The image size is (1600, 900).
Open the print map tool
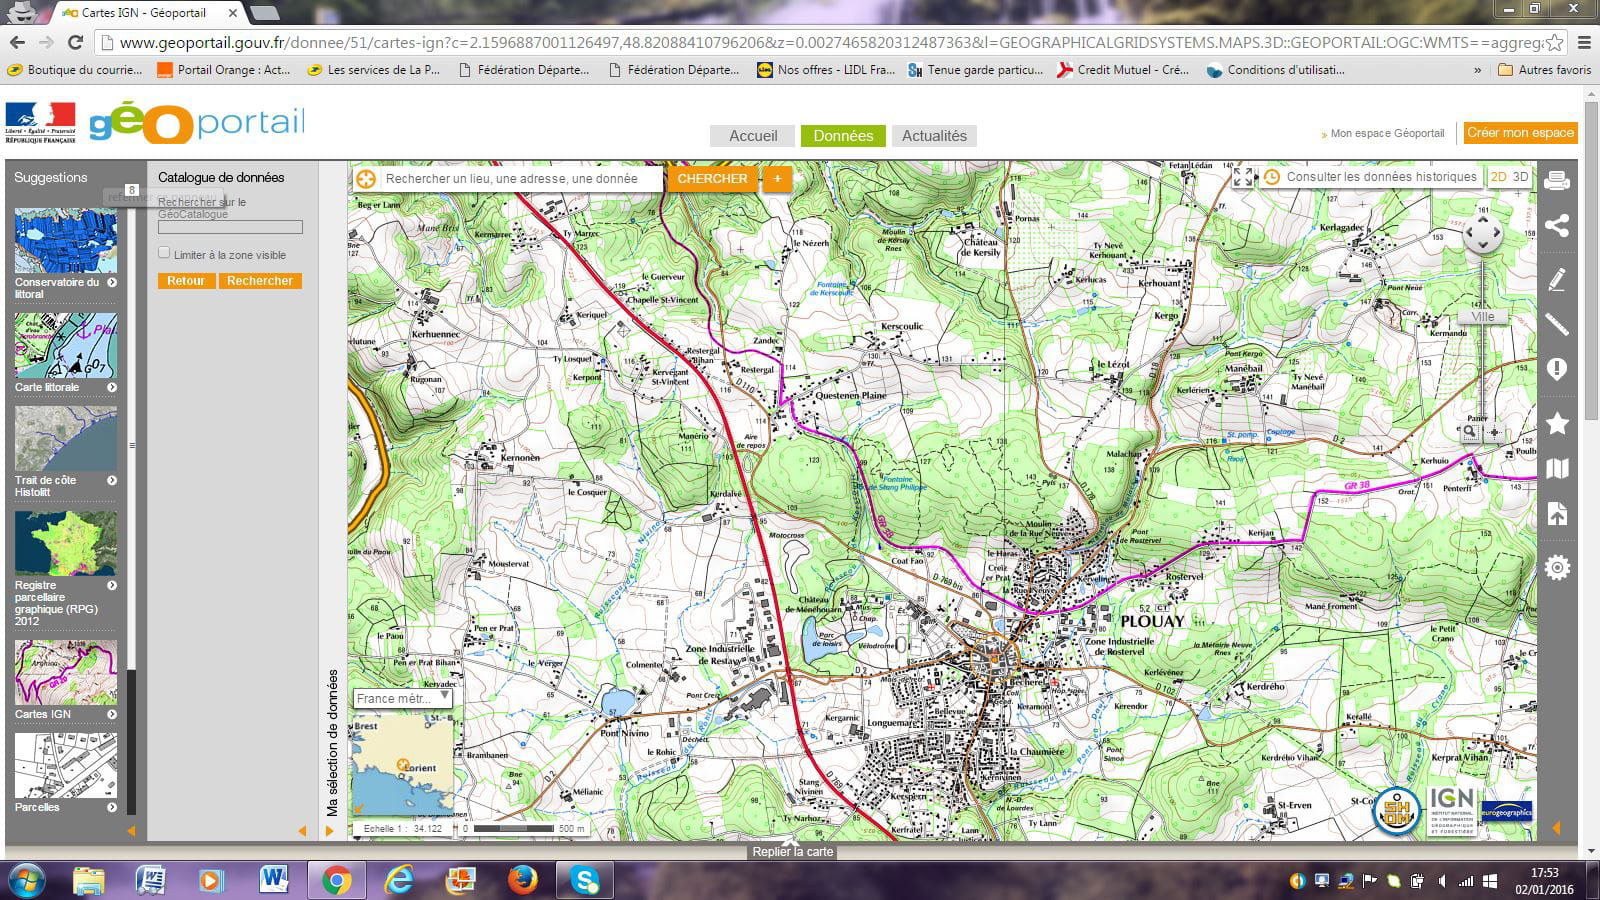pos(1557,181)
